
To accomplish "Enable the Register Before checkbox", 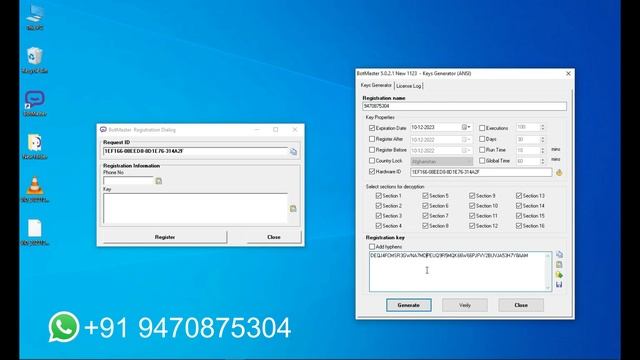I will [x=372, y=150].
